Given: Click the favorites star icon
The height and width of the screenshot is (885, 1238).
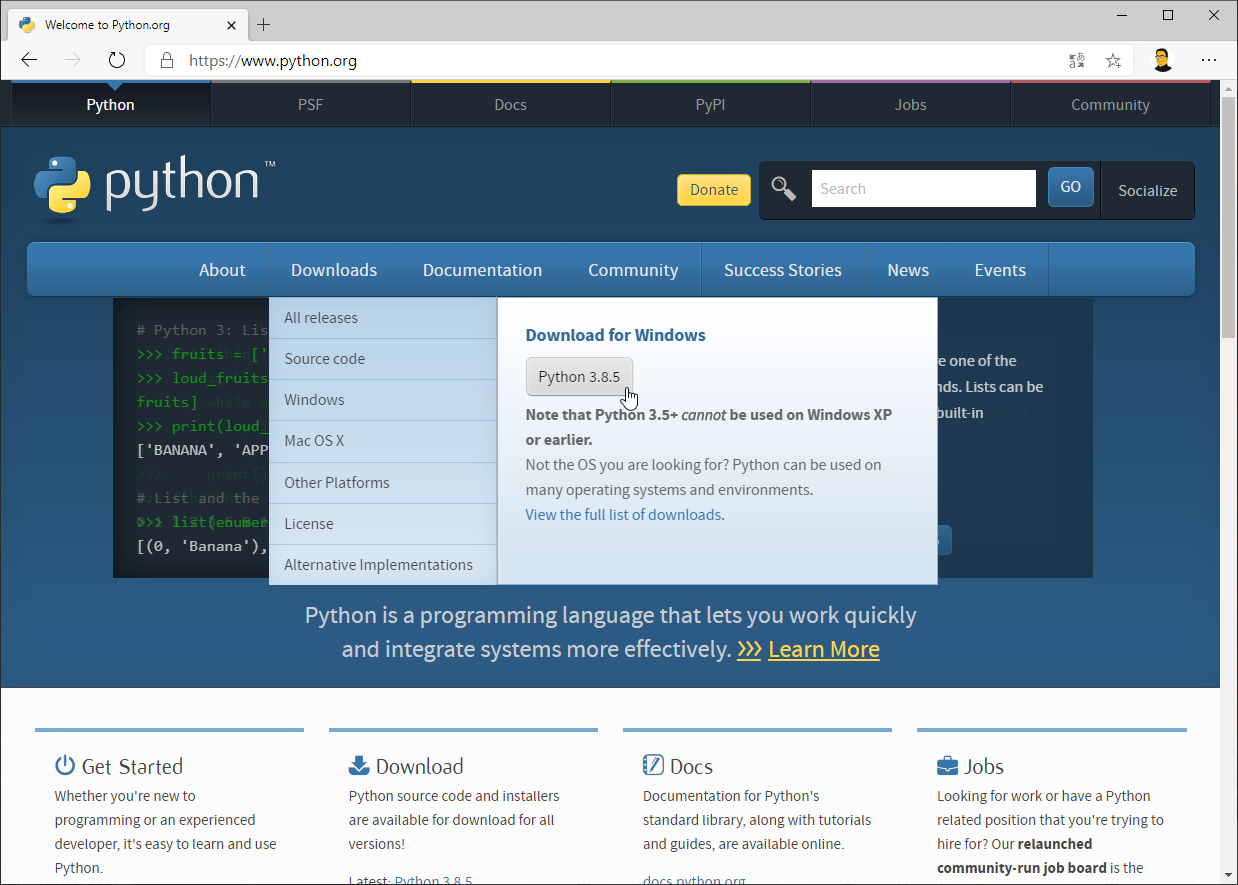Looking at the screenshot, I should pyautogui.click(x=1113, y=61).
